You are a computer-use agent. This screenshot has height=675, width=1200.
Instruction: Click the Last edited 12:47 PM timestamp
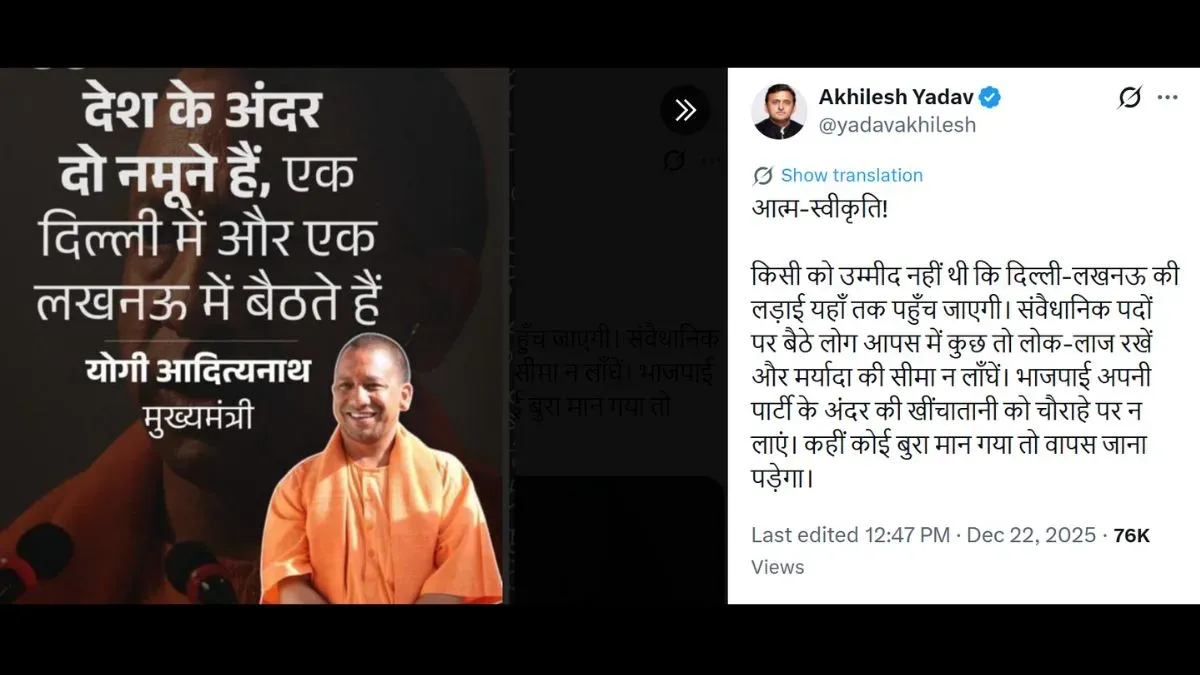click(x=850, y=535)
